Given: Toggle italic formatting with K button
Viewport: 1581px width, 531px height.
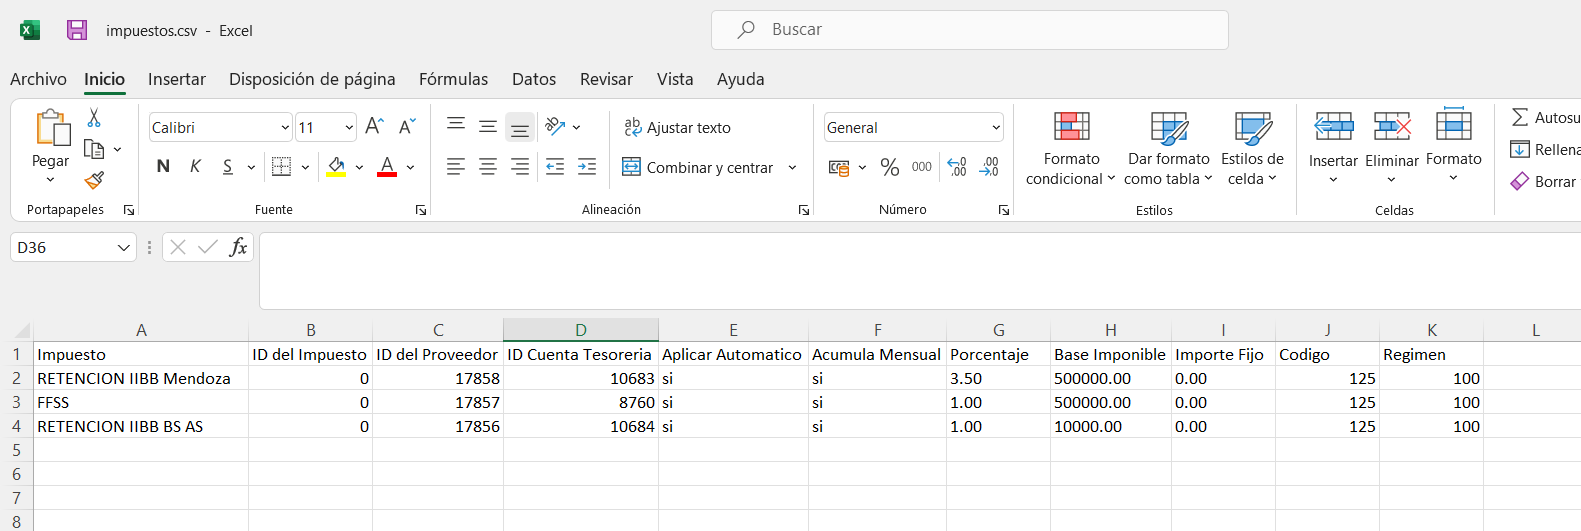Looking at the screenshot, I should coord(195,167).
